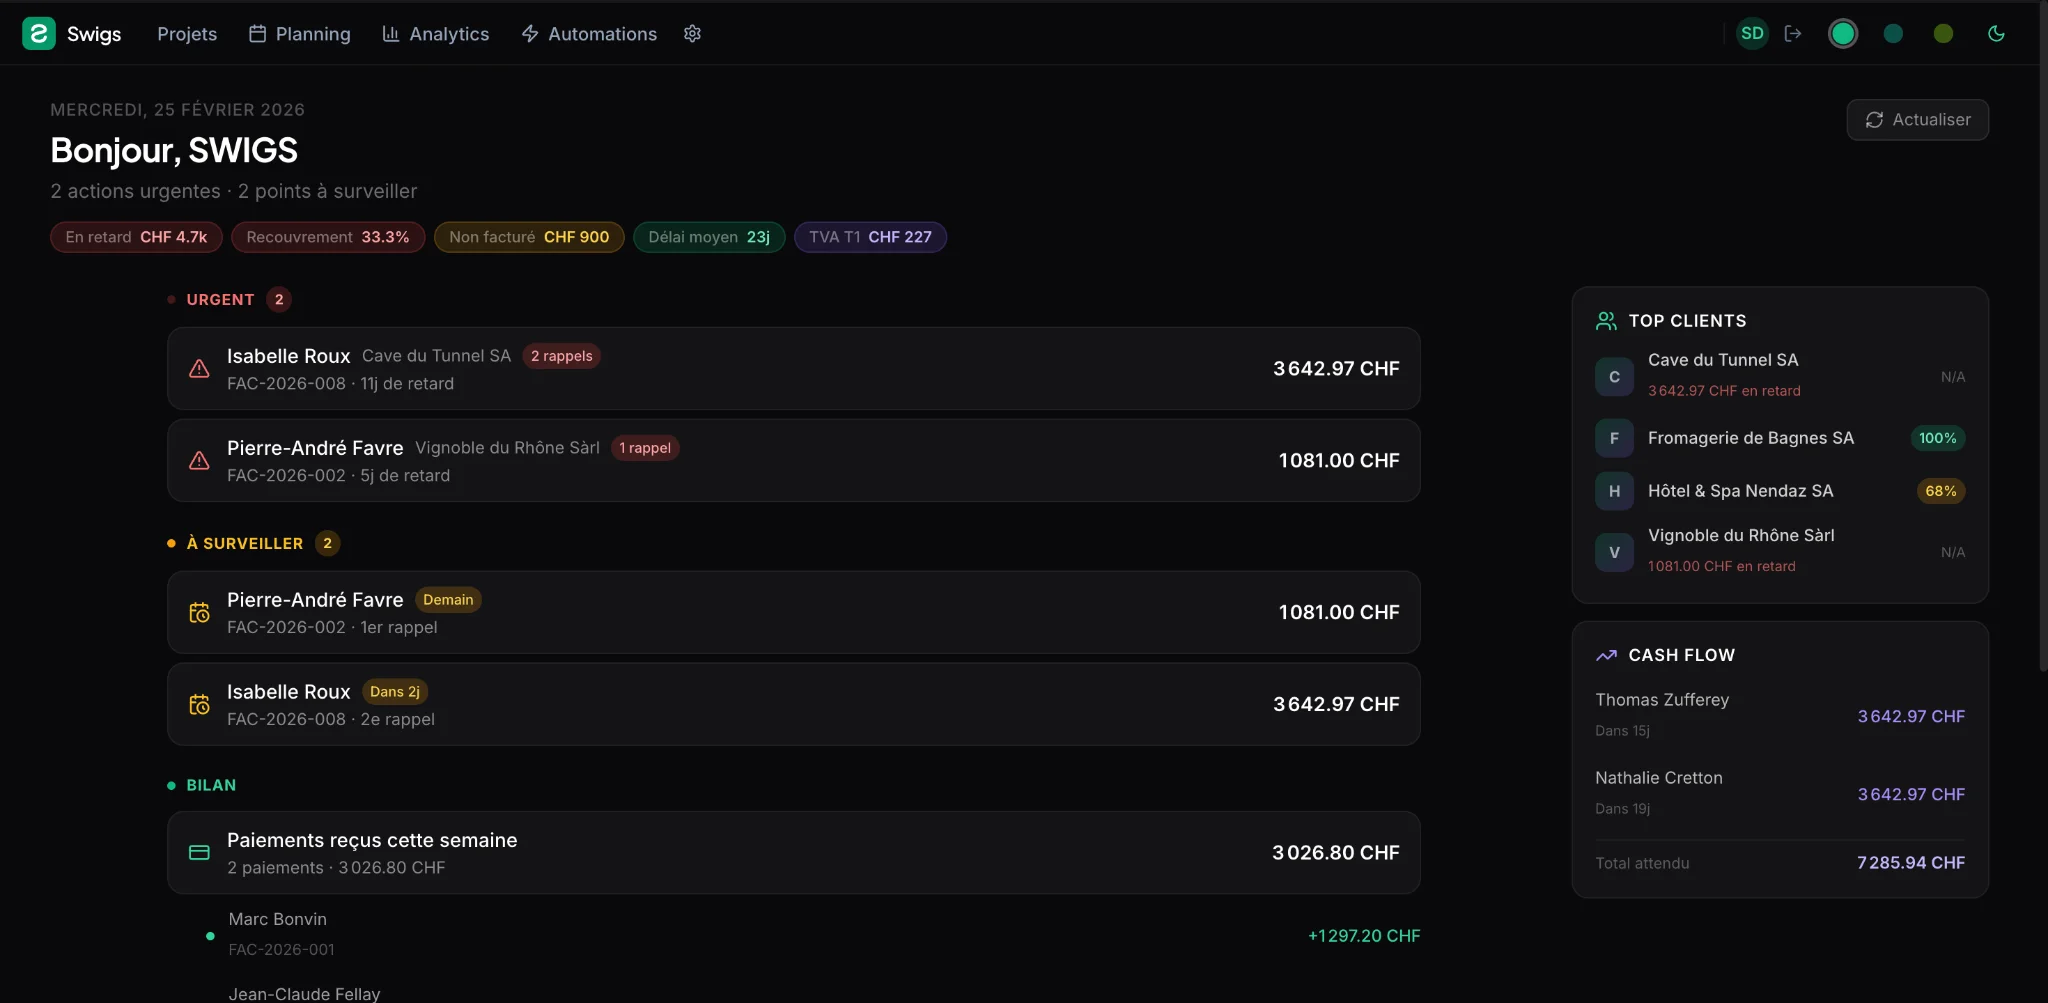Select the bright green theme swatch
This screenshot has width=2048, height=1003.
coord(1843,34)
